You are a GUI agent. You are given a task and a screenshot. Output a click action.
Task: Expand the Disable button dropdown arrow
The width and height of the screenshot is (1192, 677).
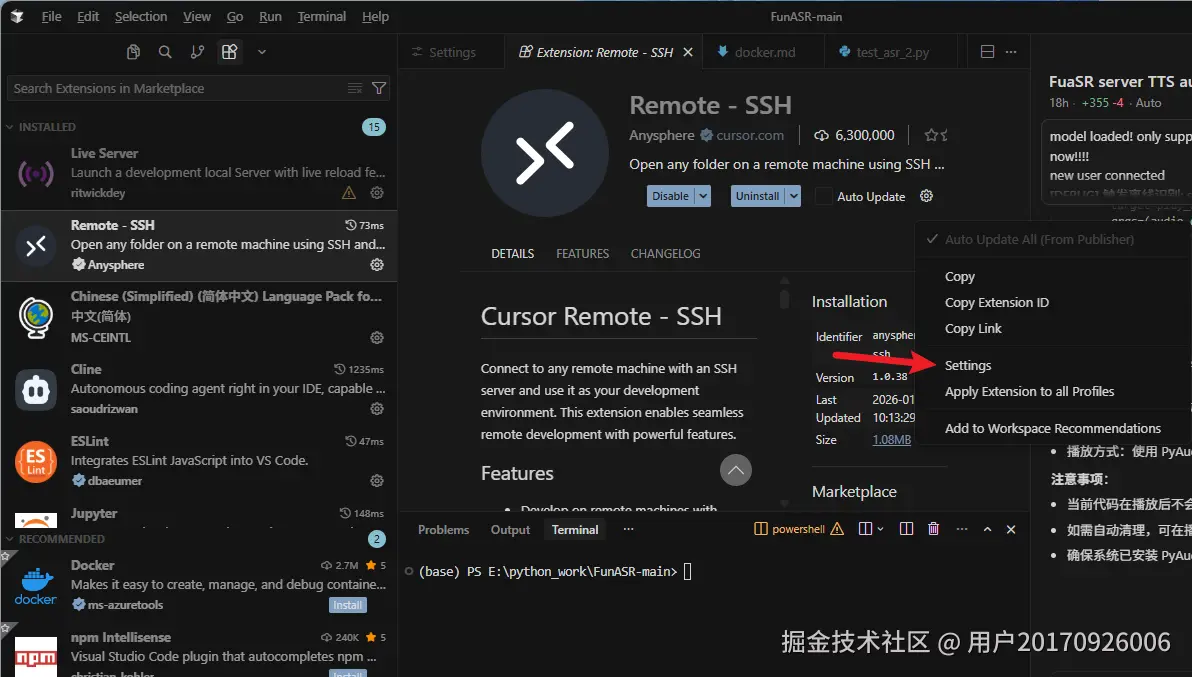point(703,196)
